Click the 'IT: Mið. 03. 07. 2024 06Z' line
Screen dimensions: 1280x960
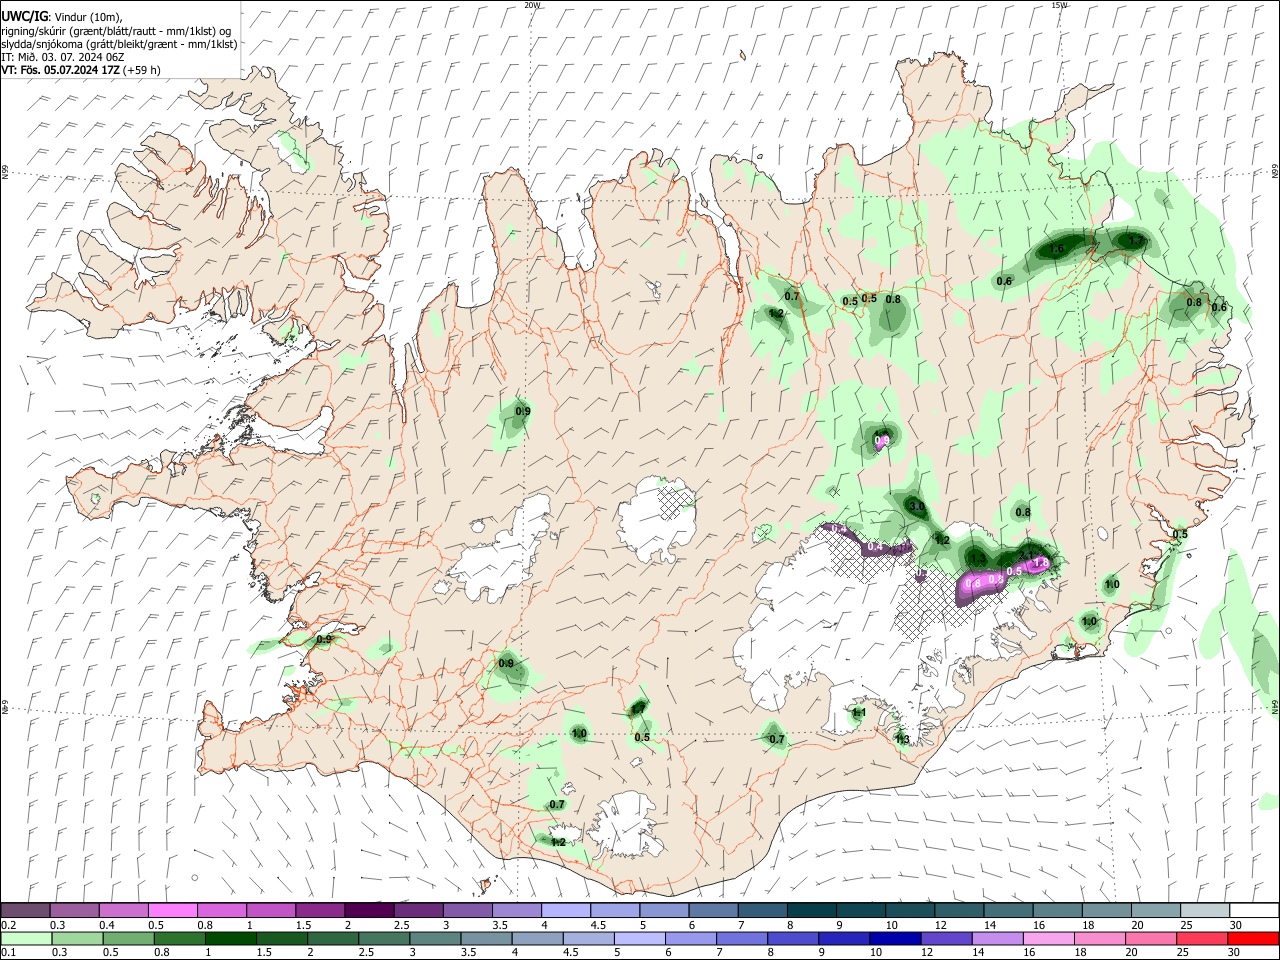tap(62, 57)
